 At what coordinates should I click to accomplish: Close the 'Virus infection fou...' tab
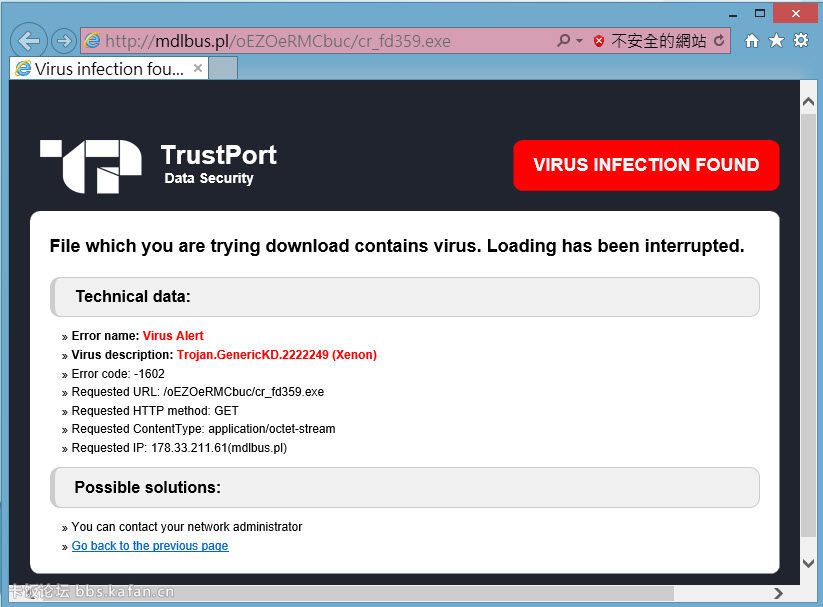198,68
